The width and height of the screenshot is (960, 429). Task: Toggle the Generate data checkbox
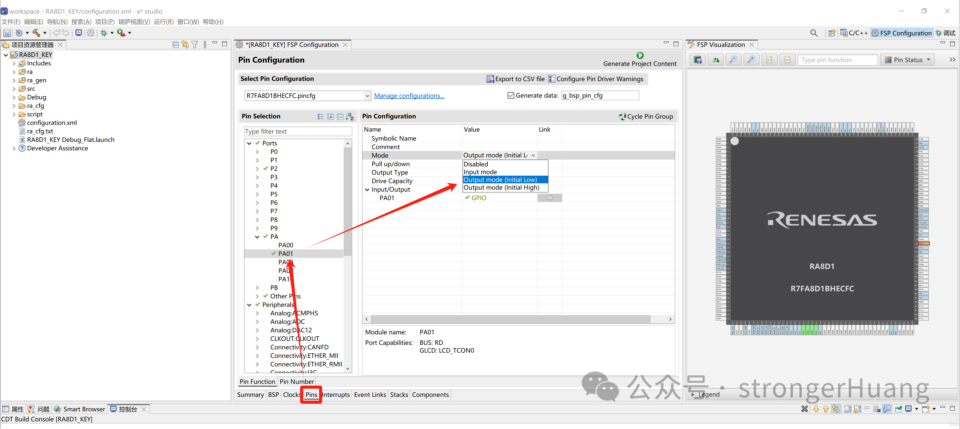coord(511,95)
